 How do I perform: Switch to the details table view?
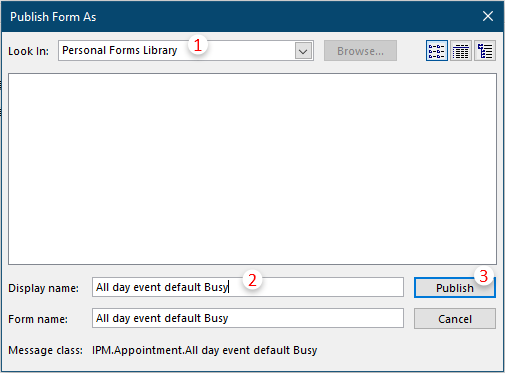click(x=461, y=51)
